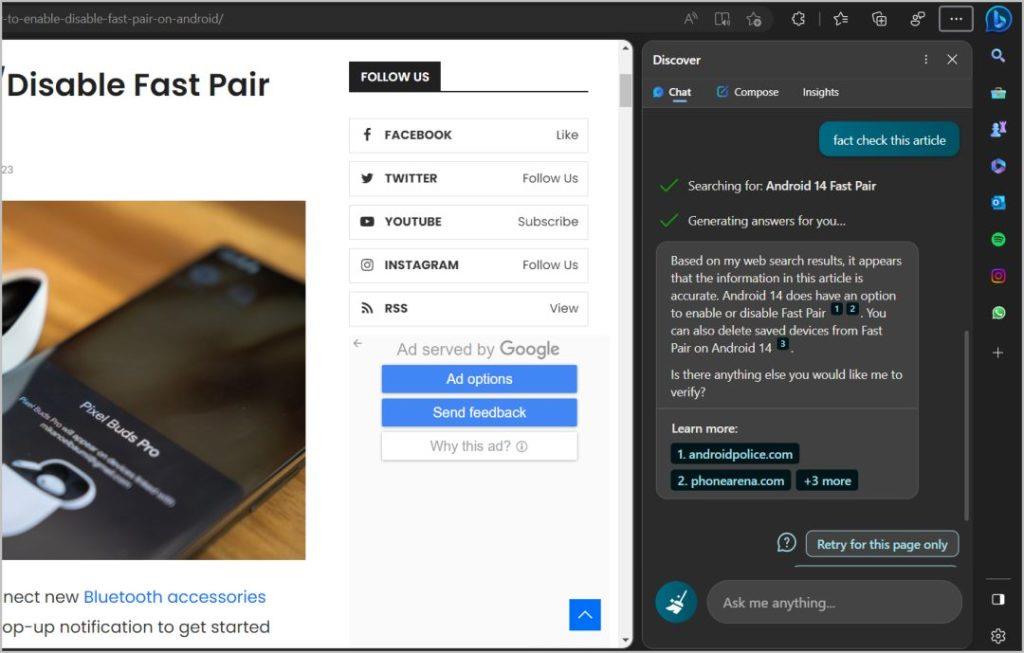Open the androidpolice.com source link

coord(735,454)
